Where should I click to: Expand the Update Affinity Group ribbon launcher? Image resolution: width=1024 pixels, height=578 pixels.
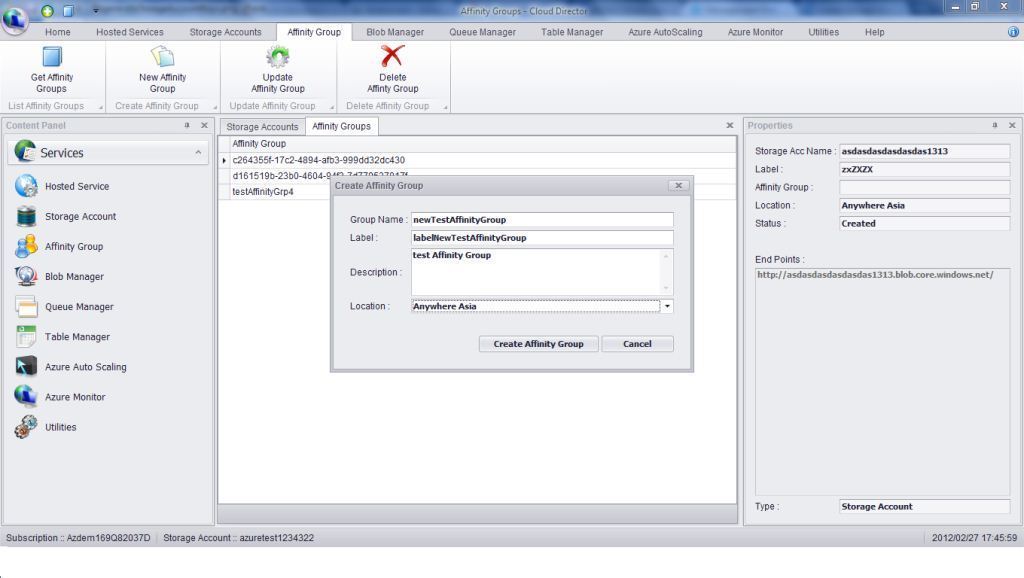click(332, 107)
